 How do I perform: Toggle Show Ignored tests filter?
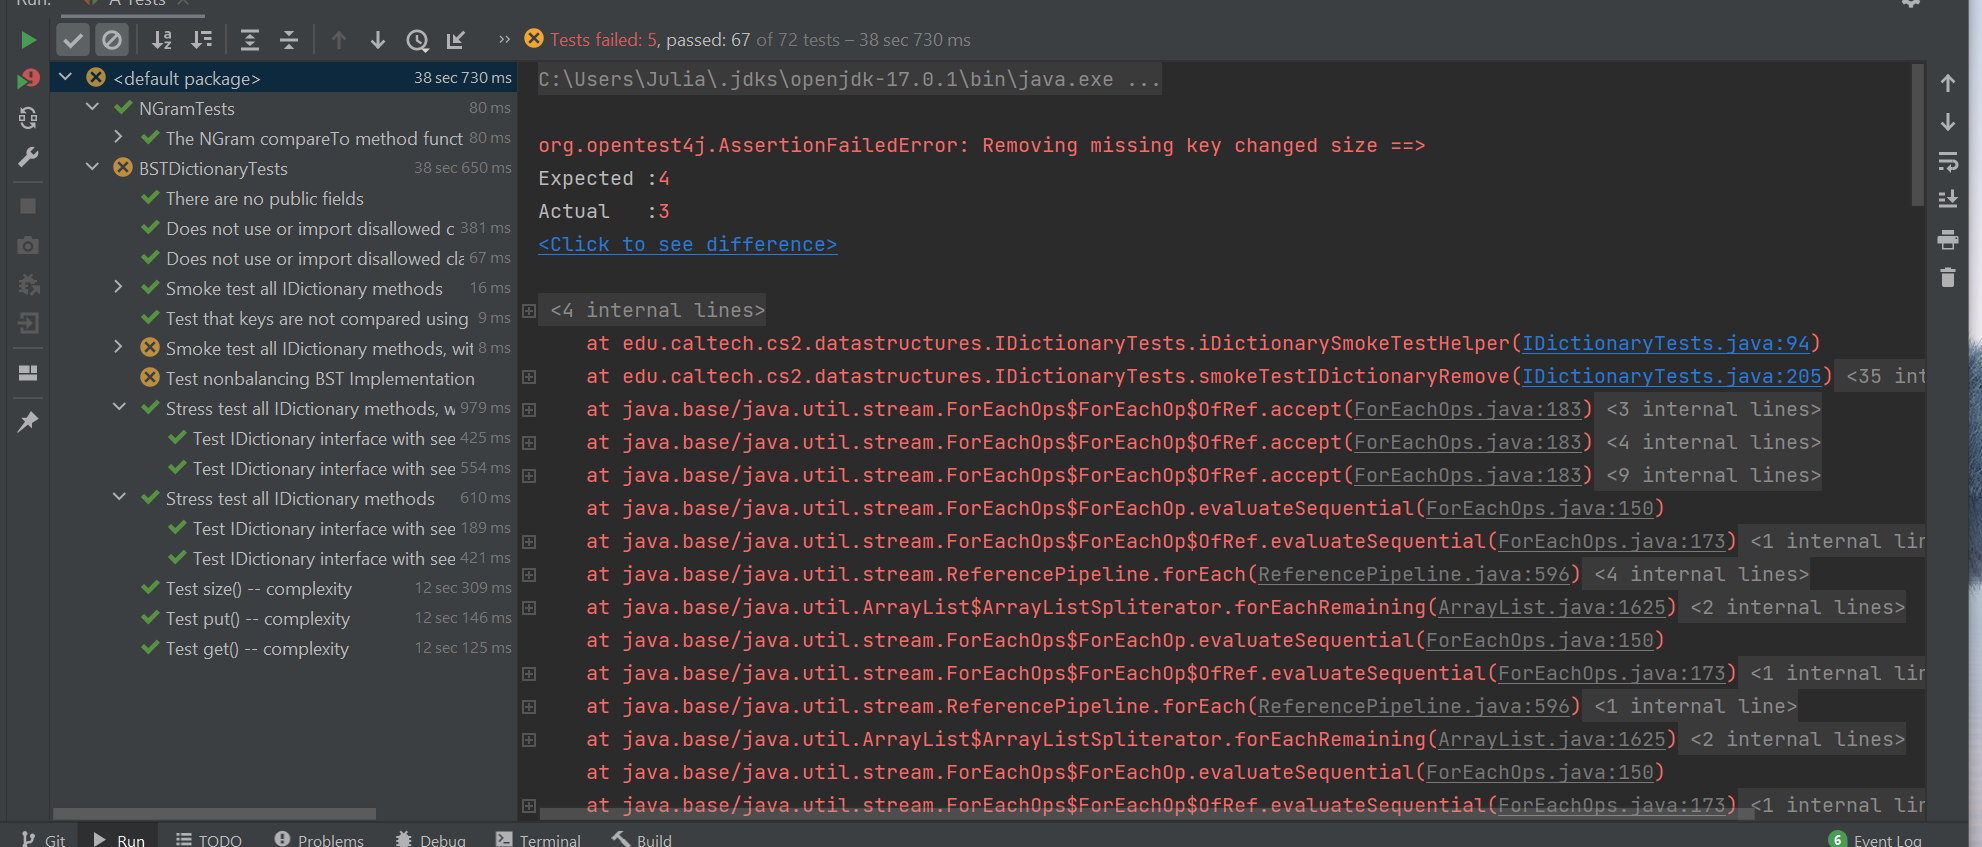(x=112, y=40)
